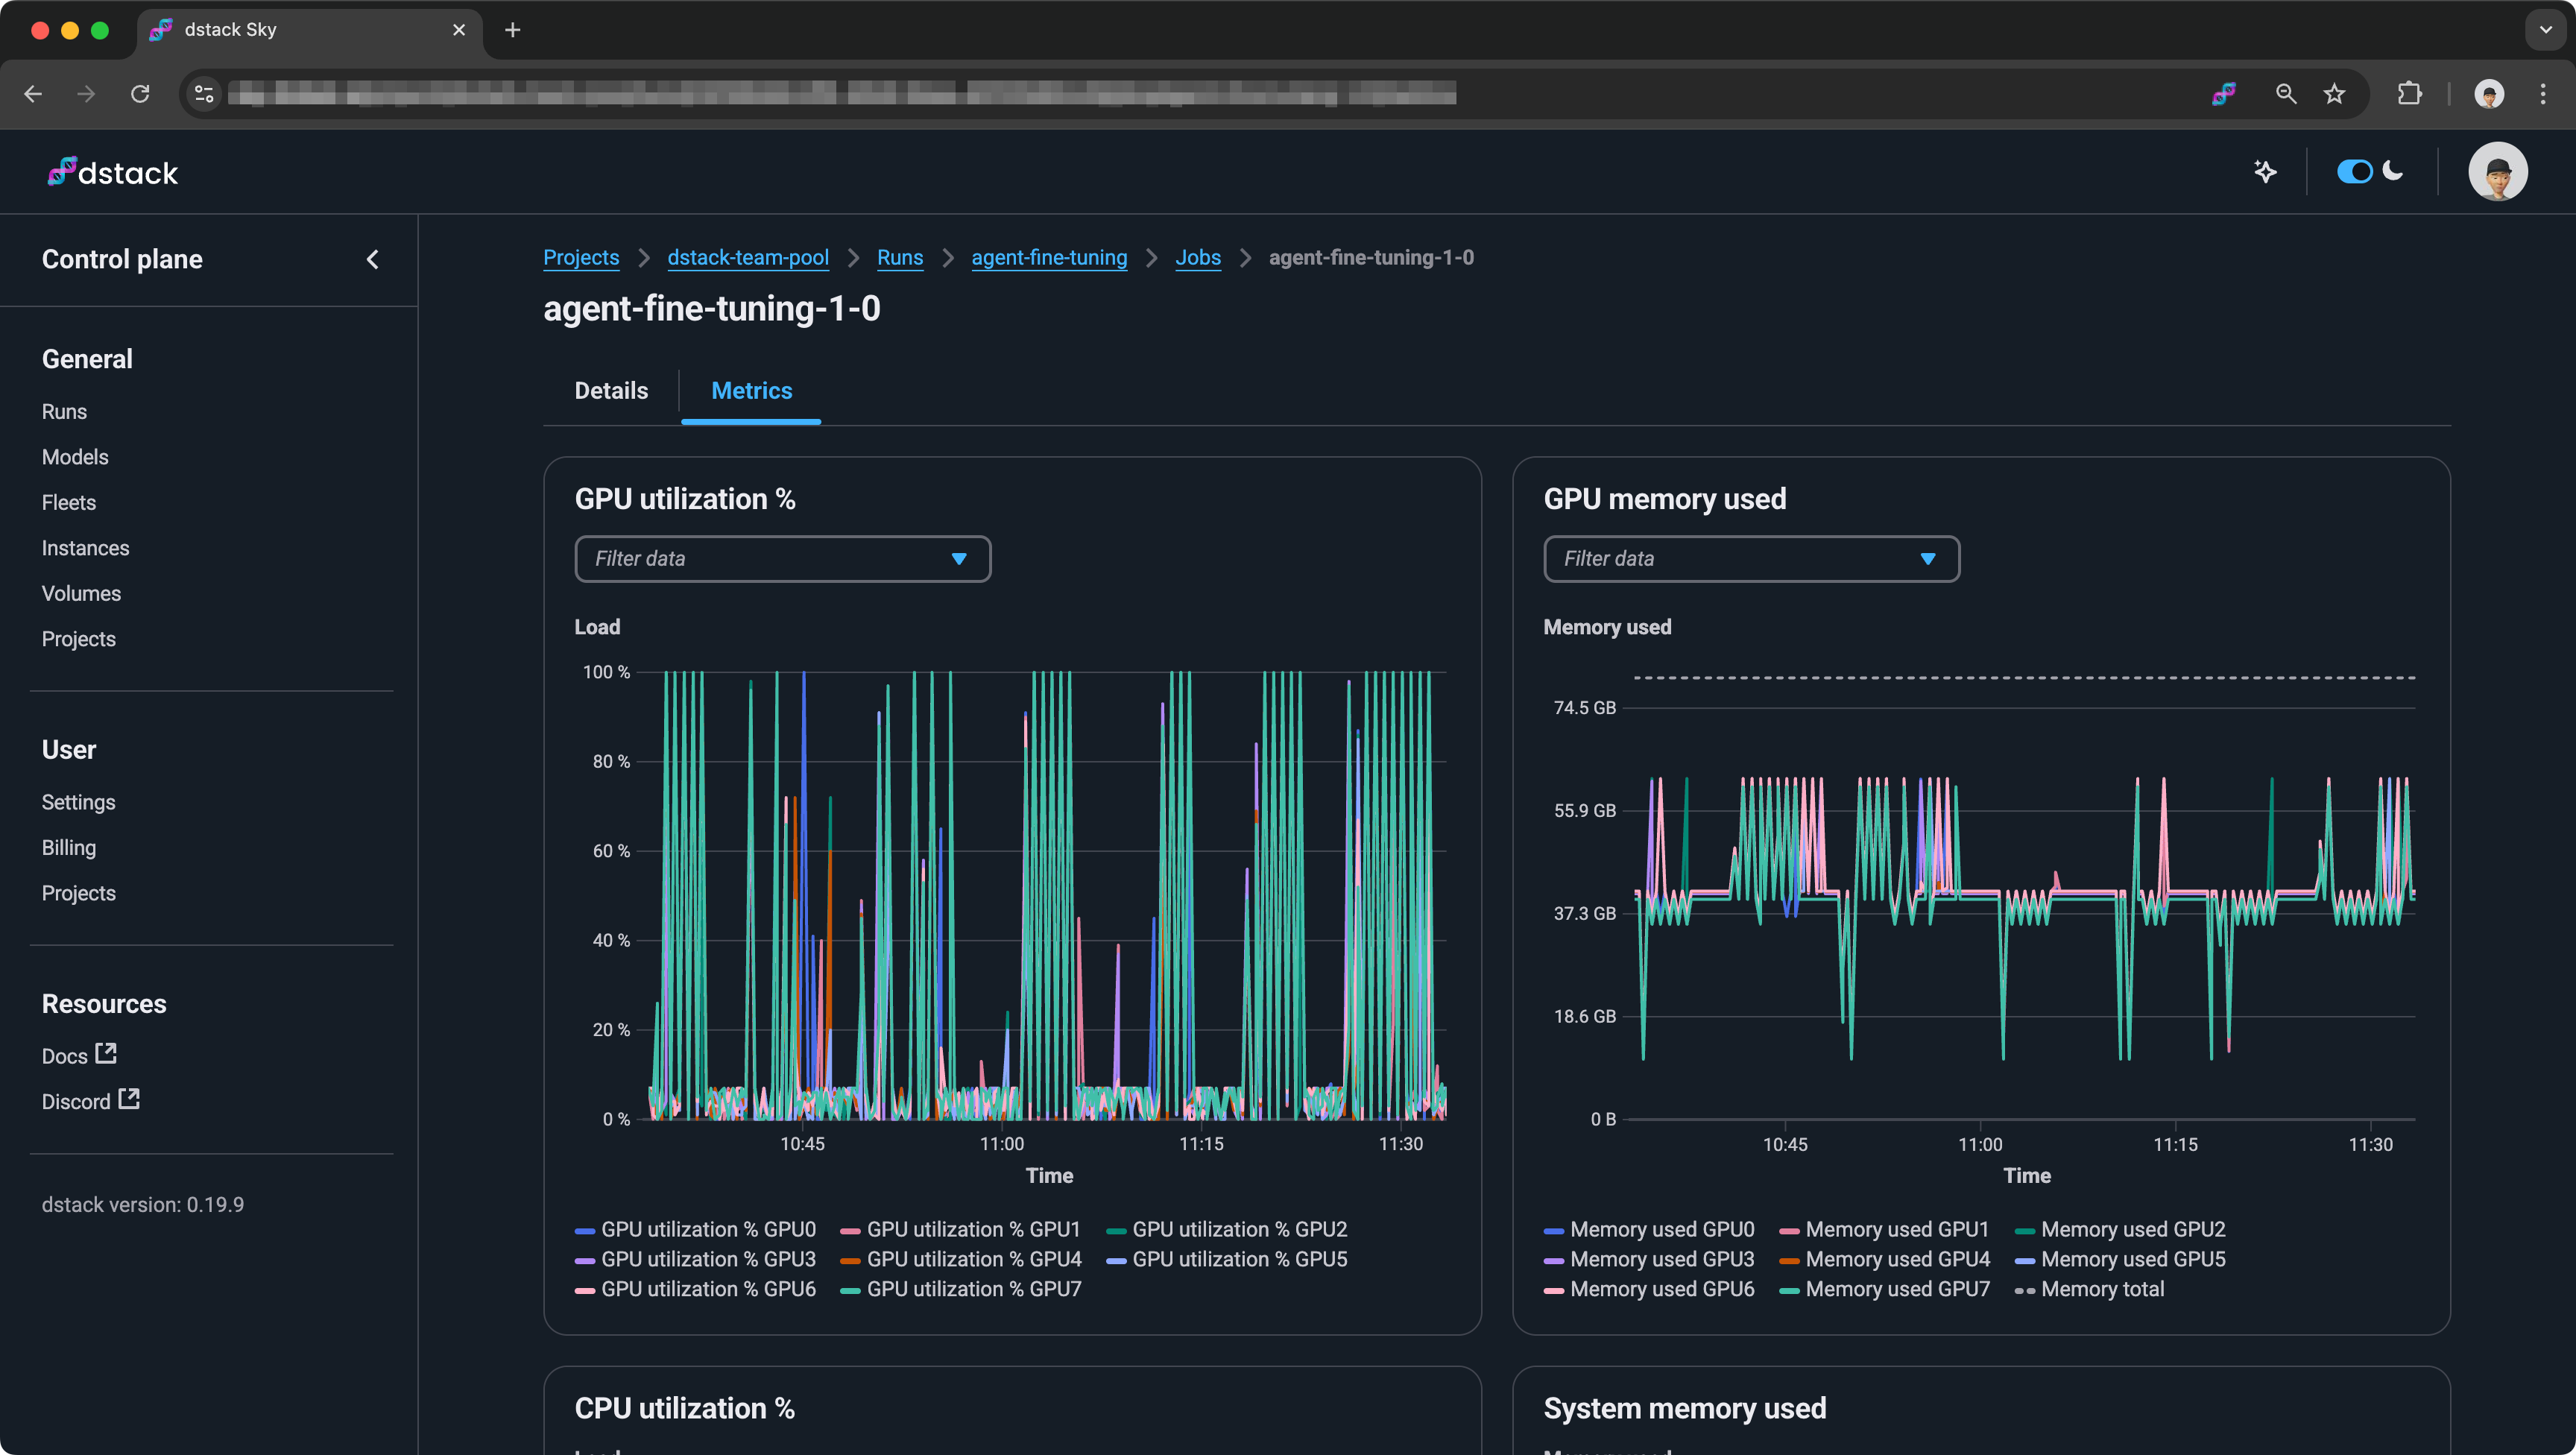Toggle Memory used GPU0 legend item
Image resolution: width=2576 pixels, height=1455 pixels.
click(1649, 1229)
